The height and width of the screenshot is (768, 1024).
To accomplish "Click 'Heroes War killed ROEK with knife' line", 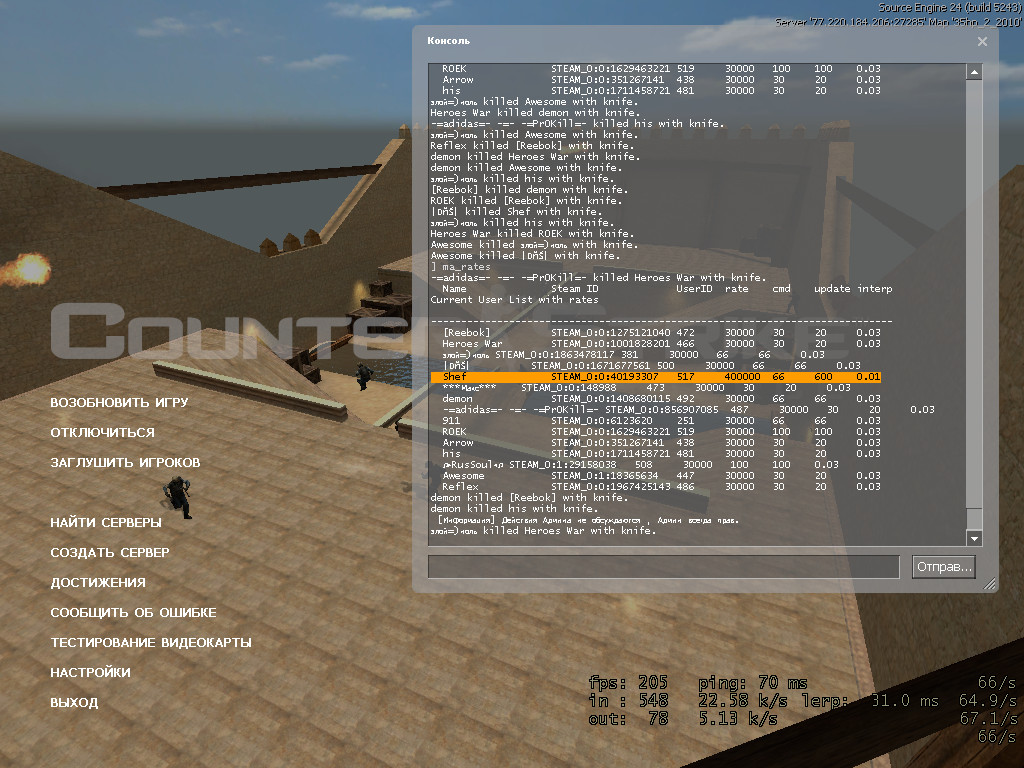I will [x=532, y=234].
